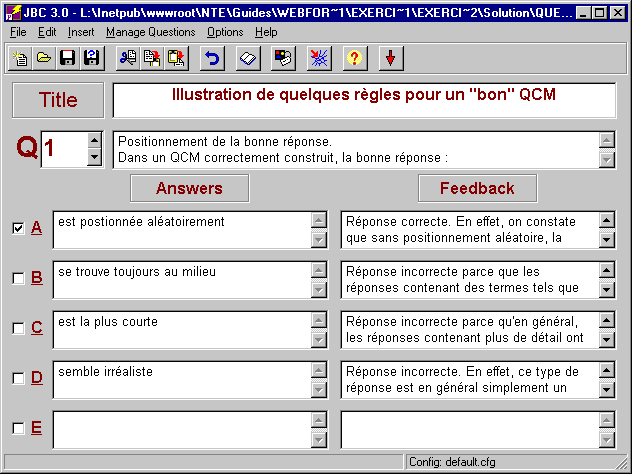Open the Manage Questions menu

tap(150, 32)
